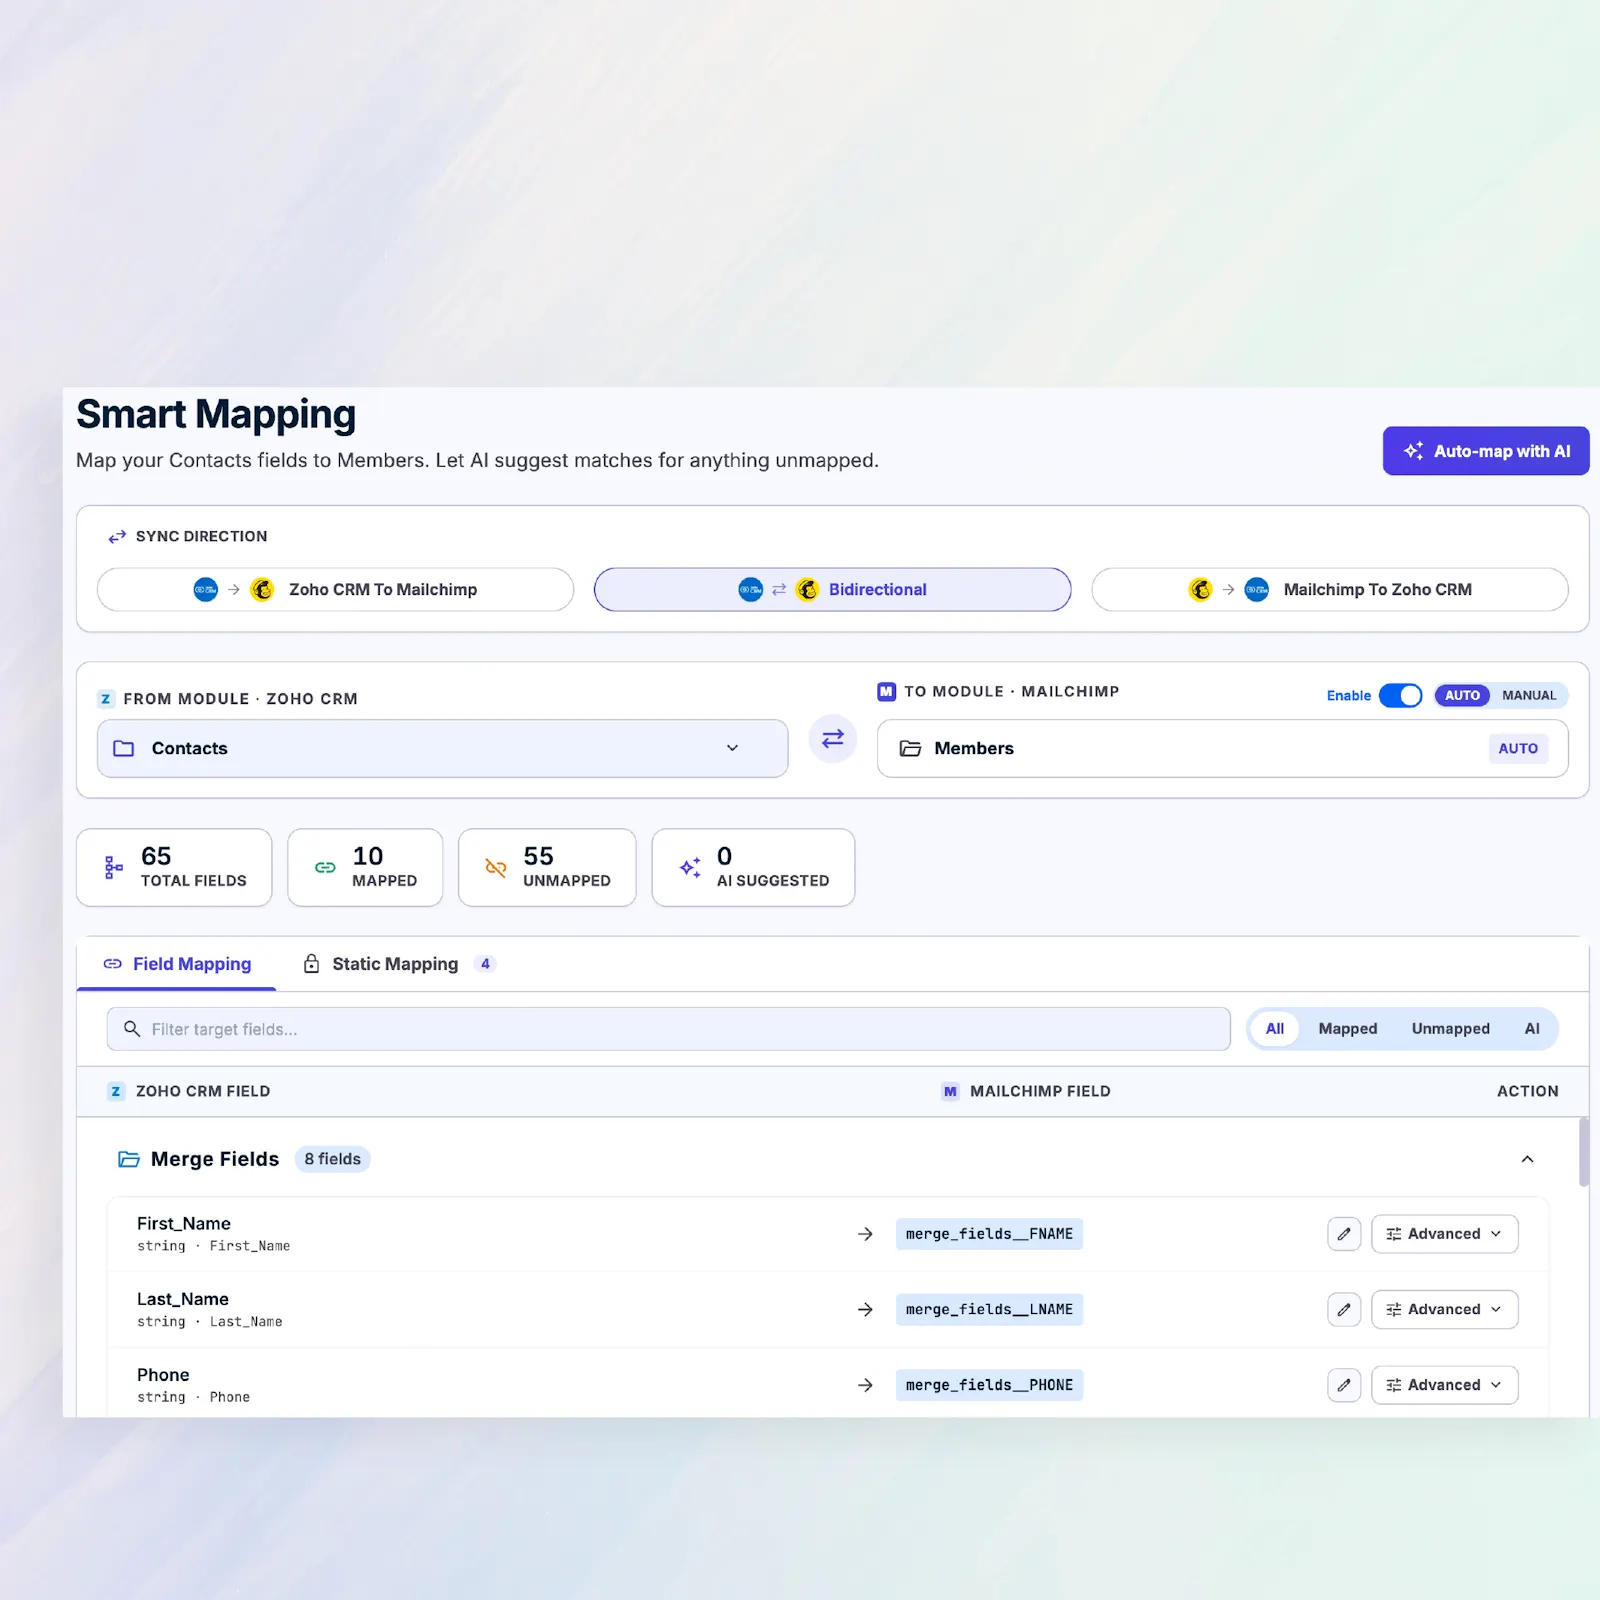1600x1600 pixels.
Task: Open the Field Mapping tab
Action: point(177,964)
